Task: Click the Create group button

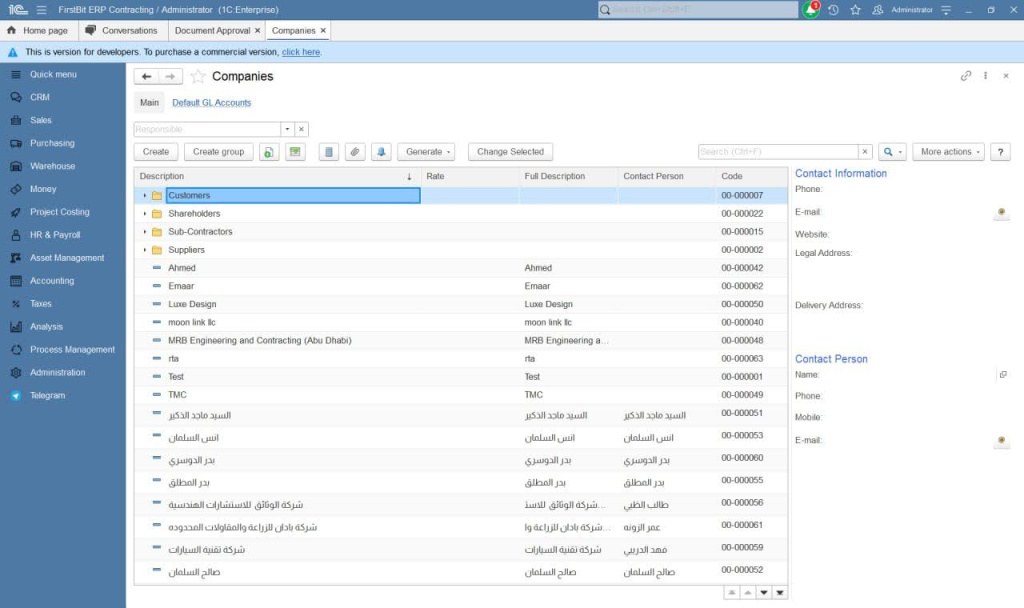Action: coord(219,152)
